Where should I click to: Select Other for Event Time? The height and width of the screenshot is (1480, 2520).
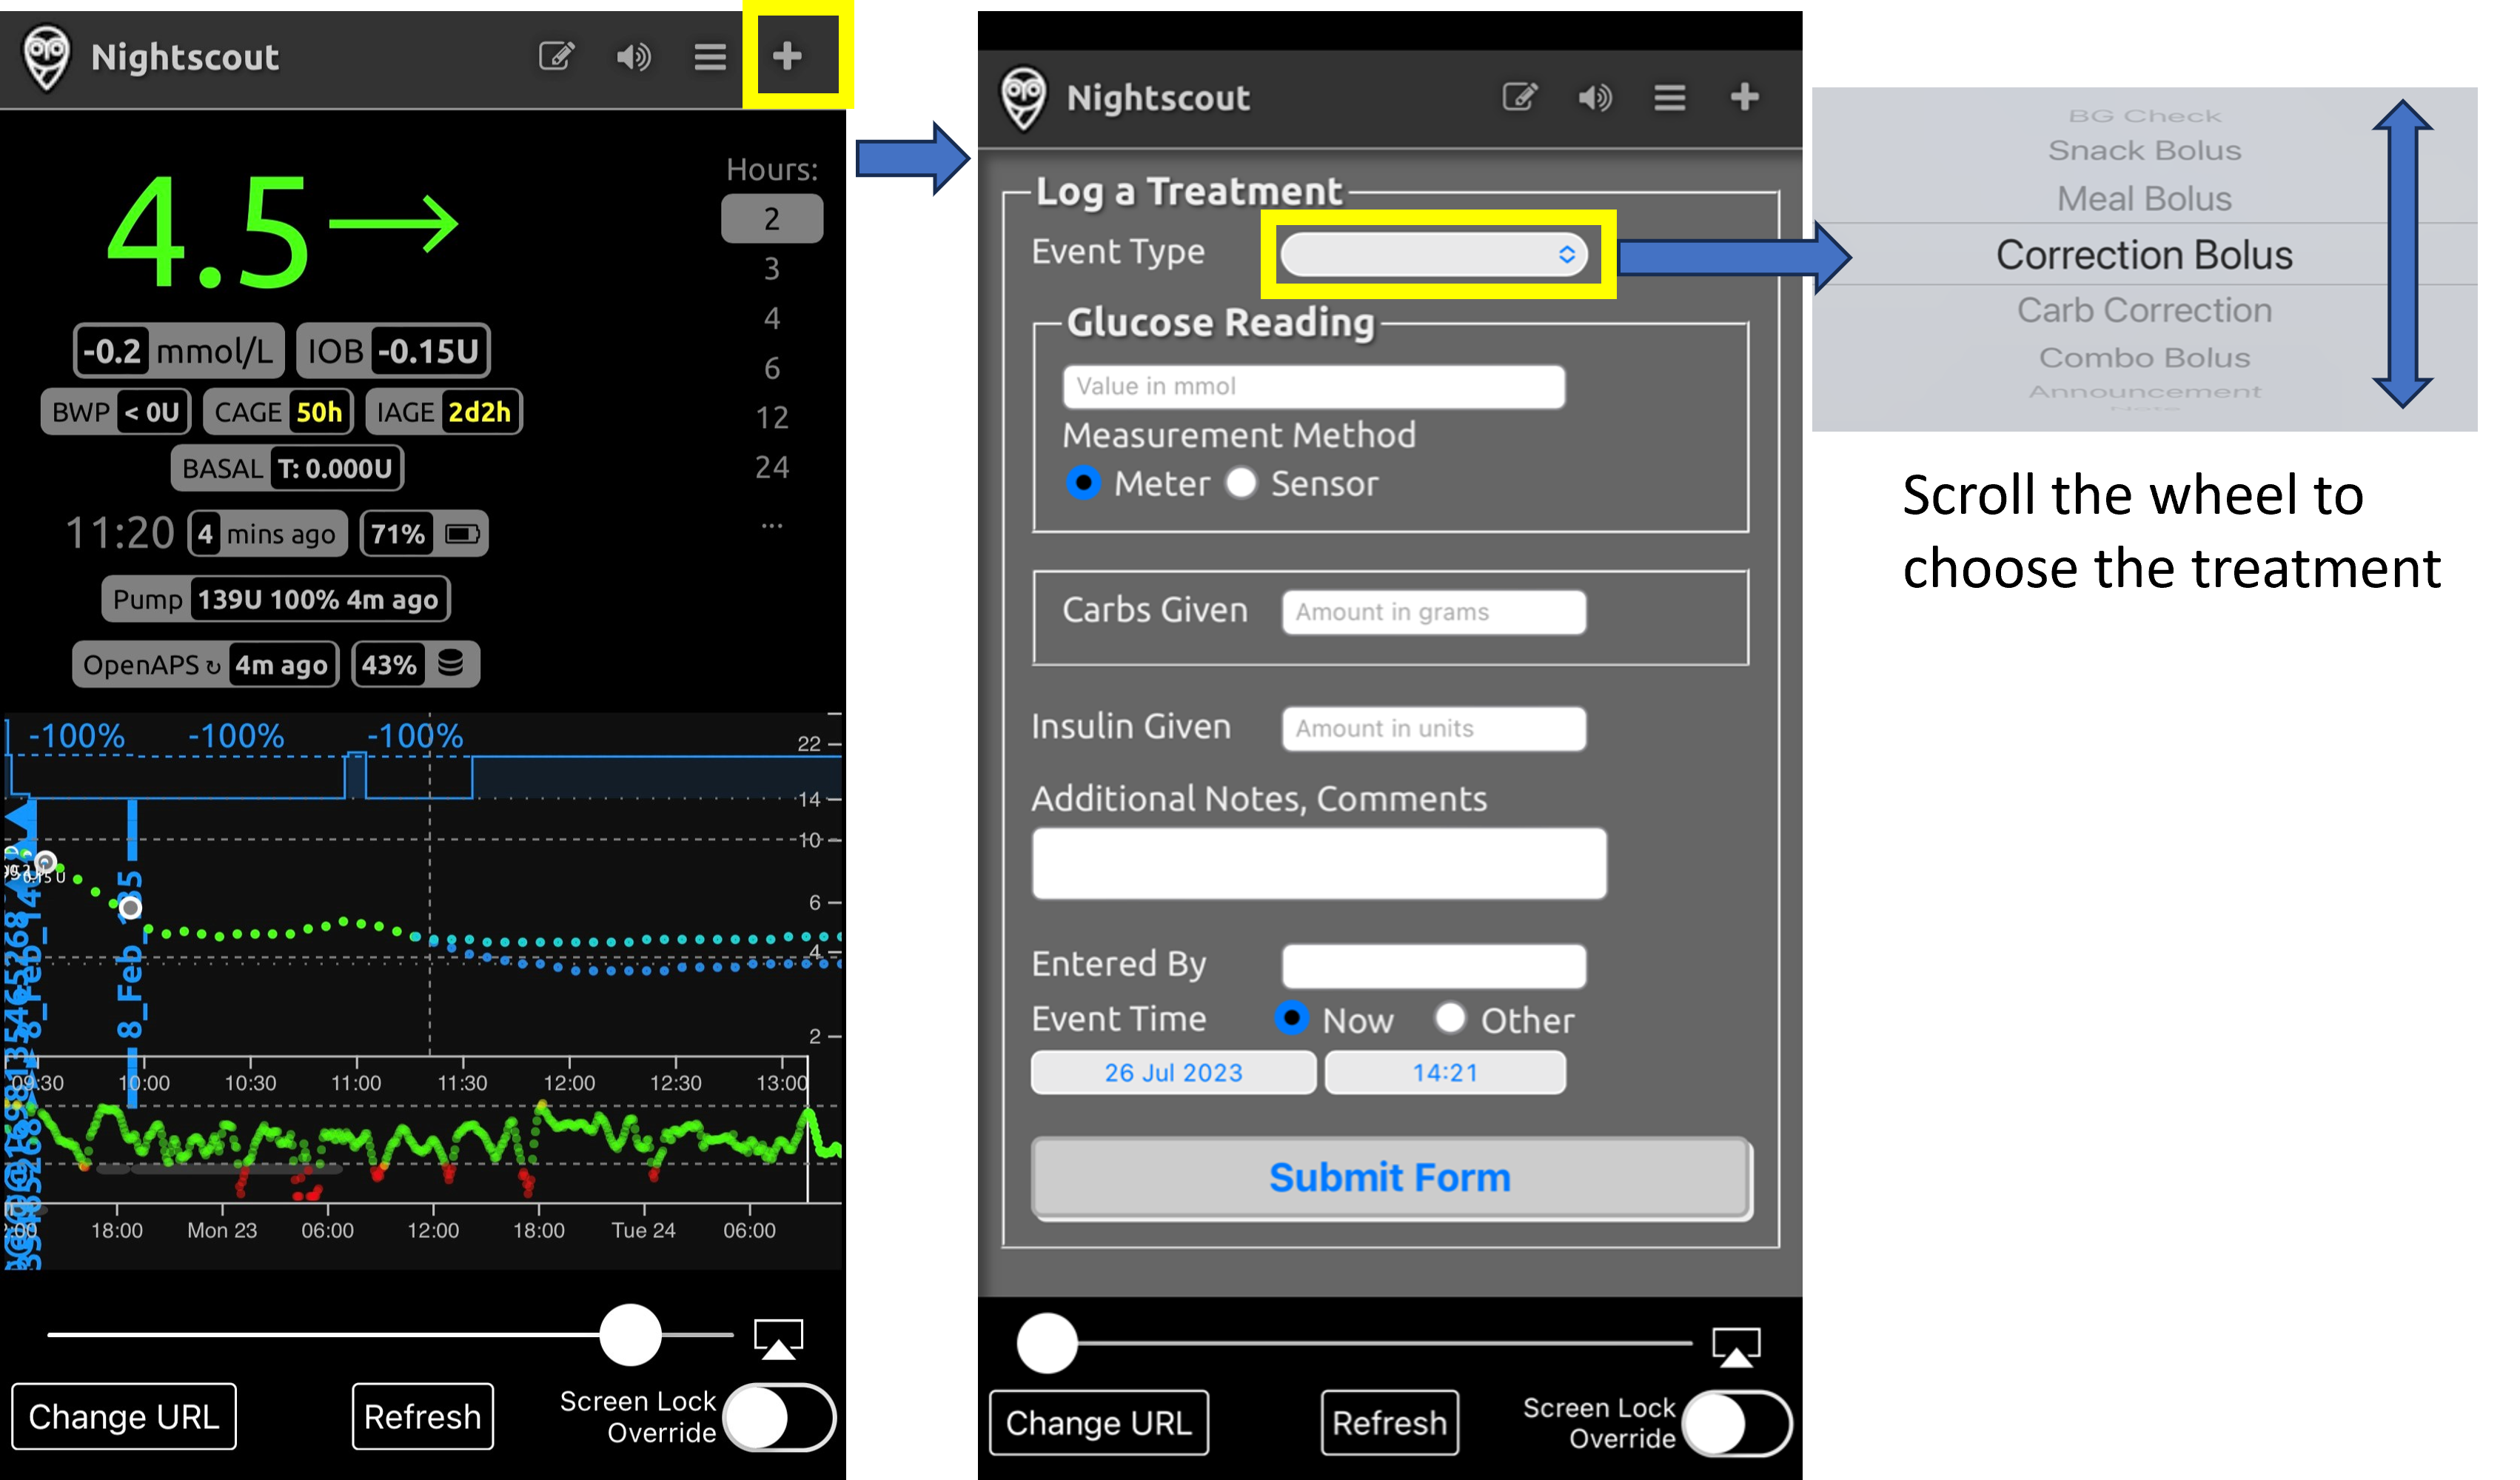click(x=1450, y=1018)
